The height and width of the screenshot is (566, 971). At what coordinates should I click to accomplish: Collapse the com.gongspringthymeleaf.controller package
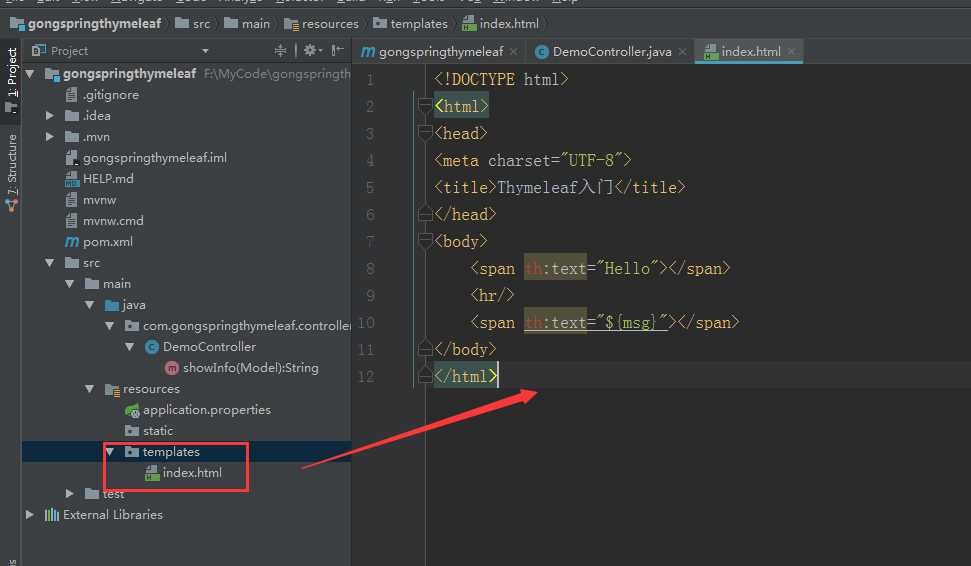[x=110, y=326]
